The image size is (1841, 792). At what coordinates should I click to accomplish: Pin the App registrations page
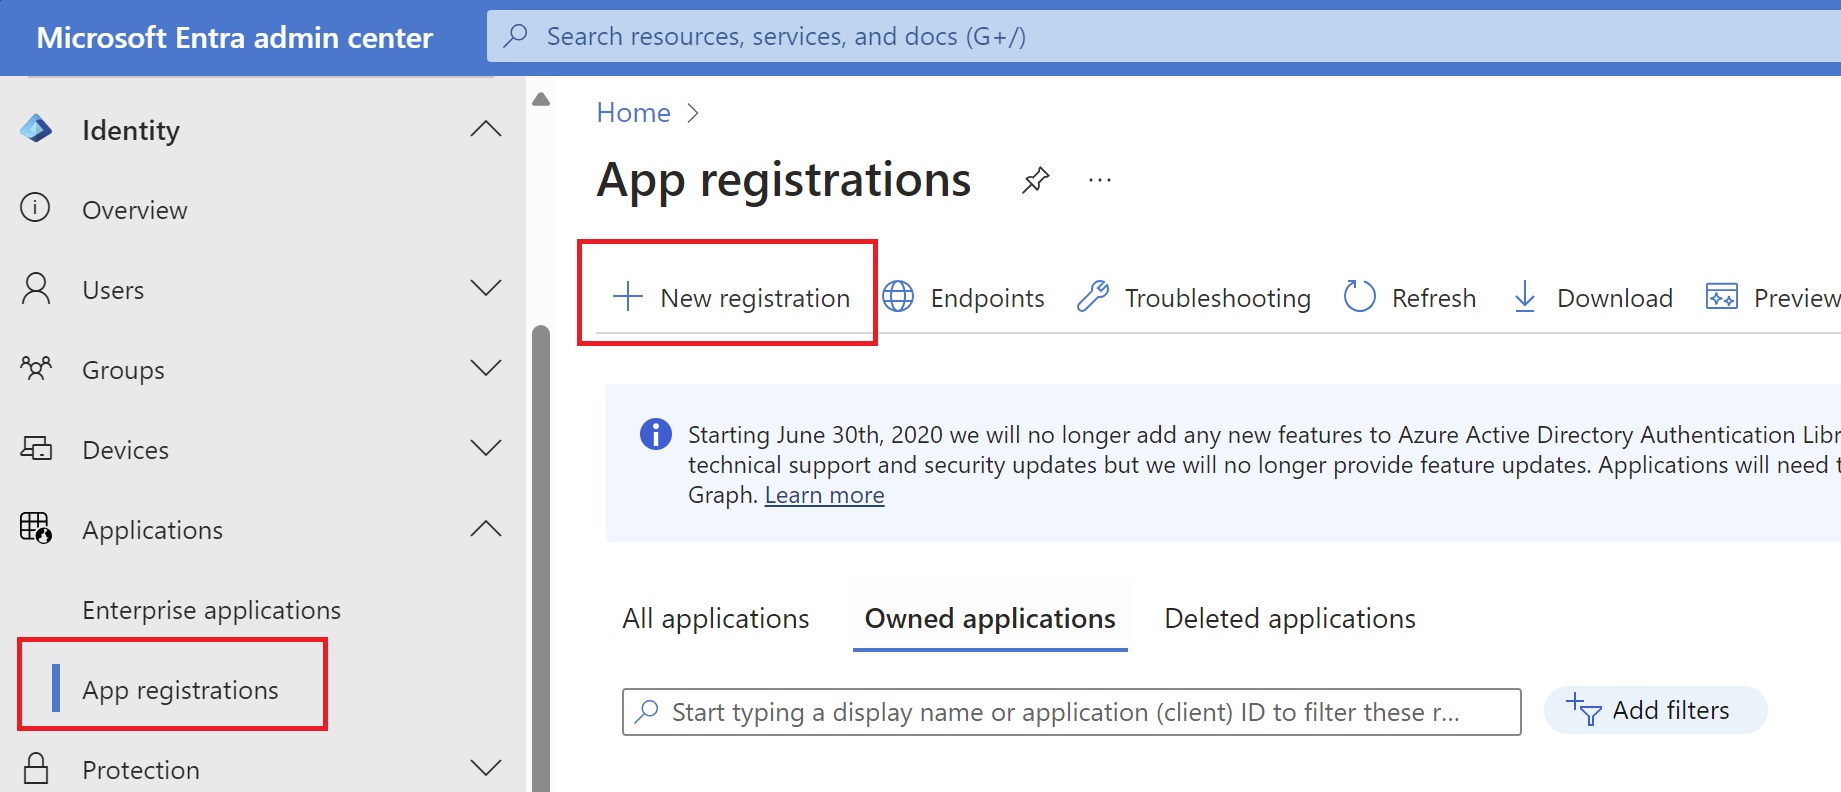pos(1035,181)
